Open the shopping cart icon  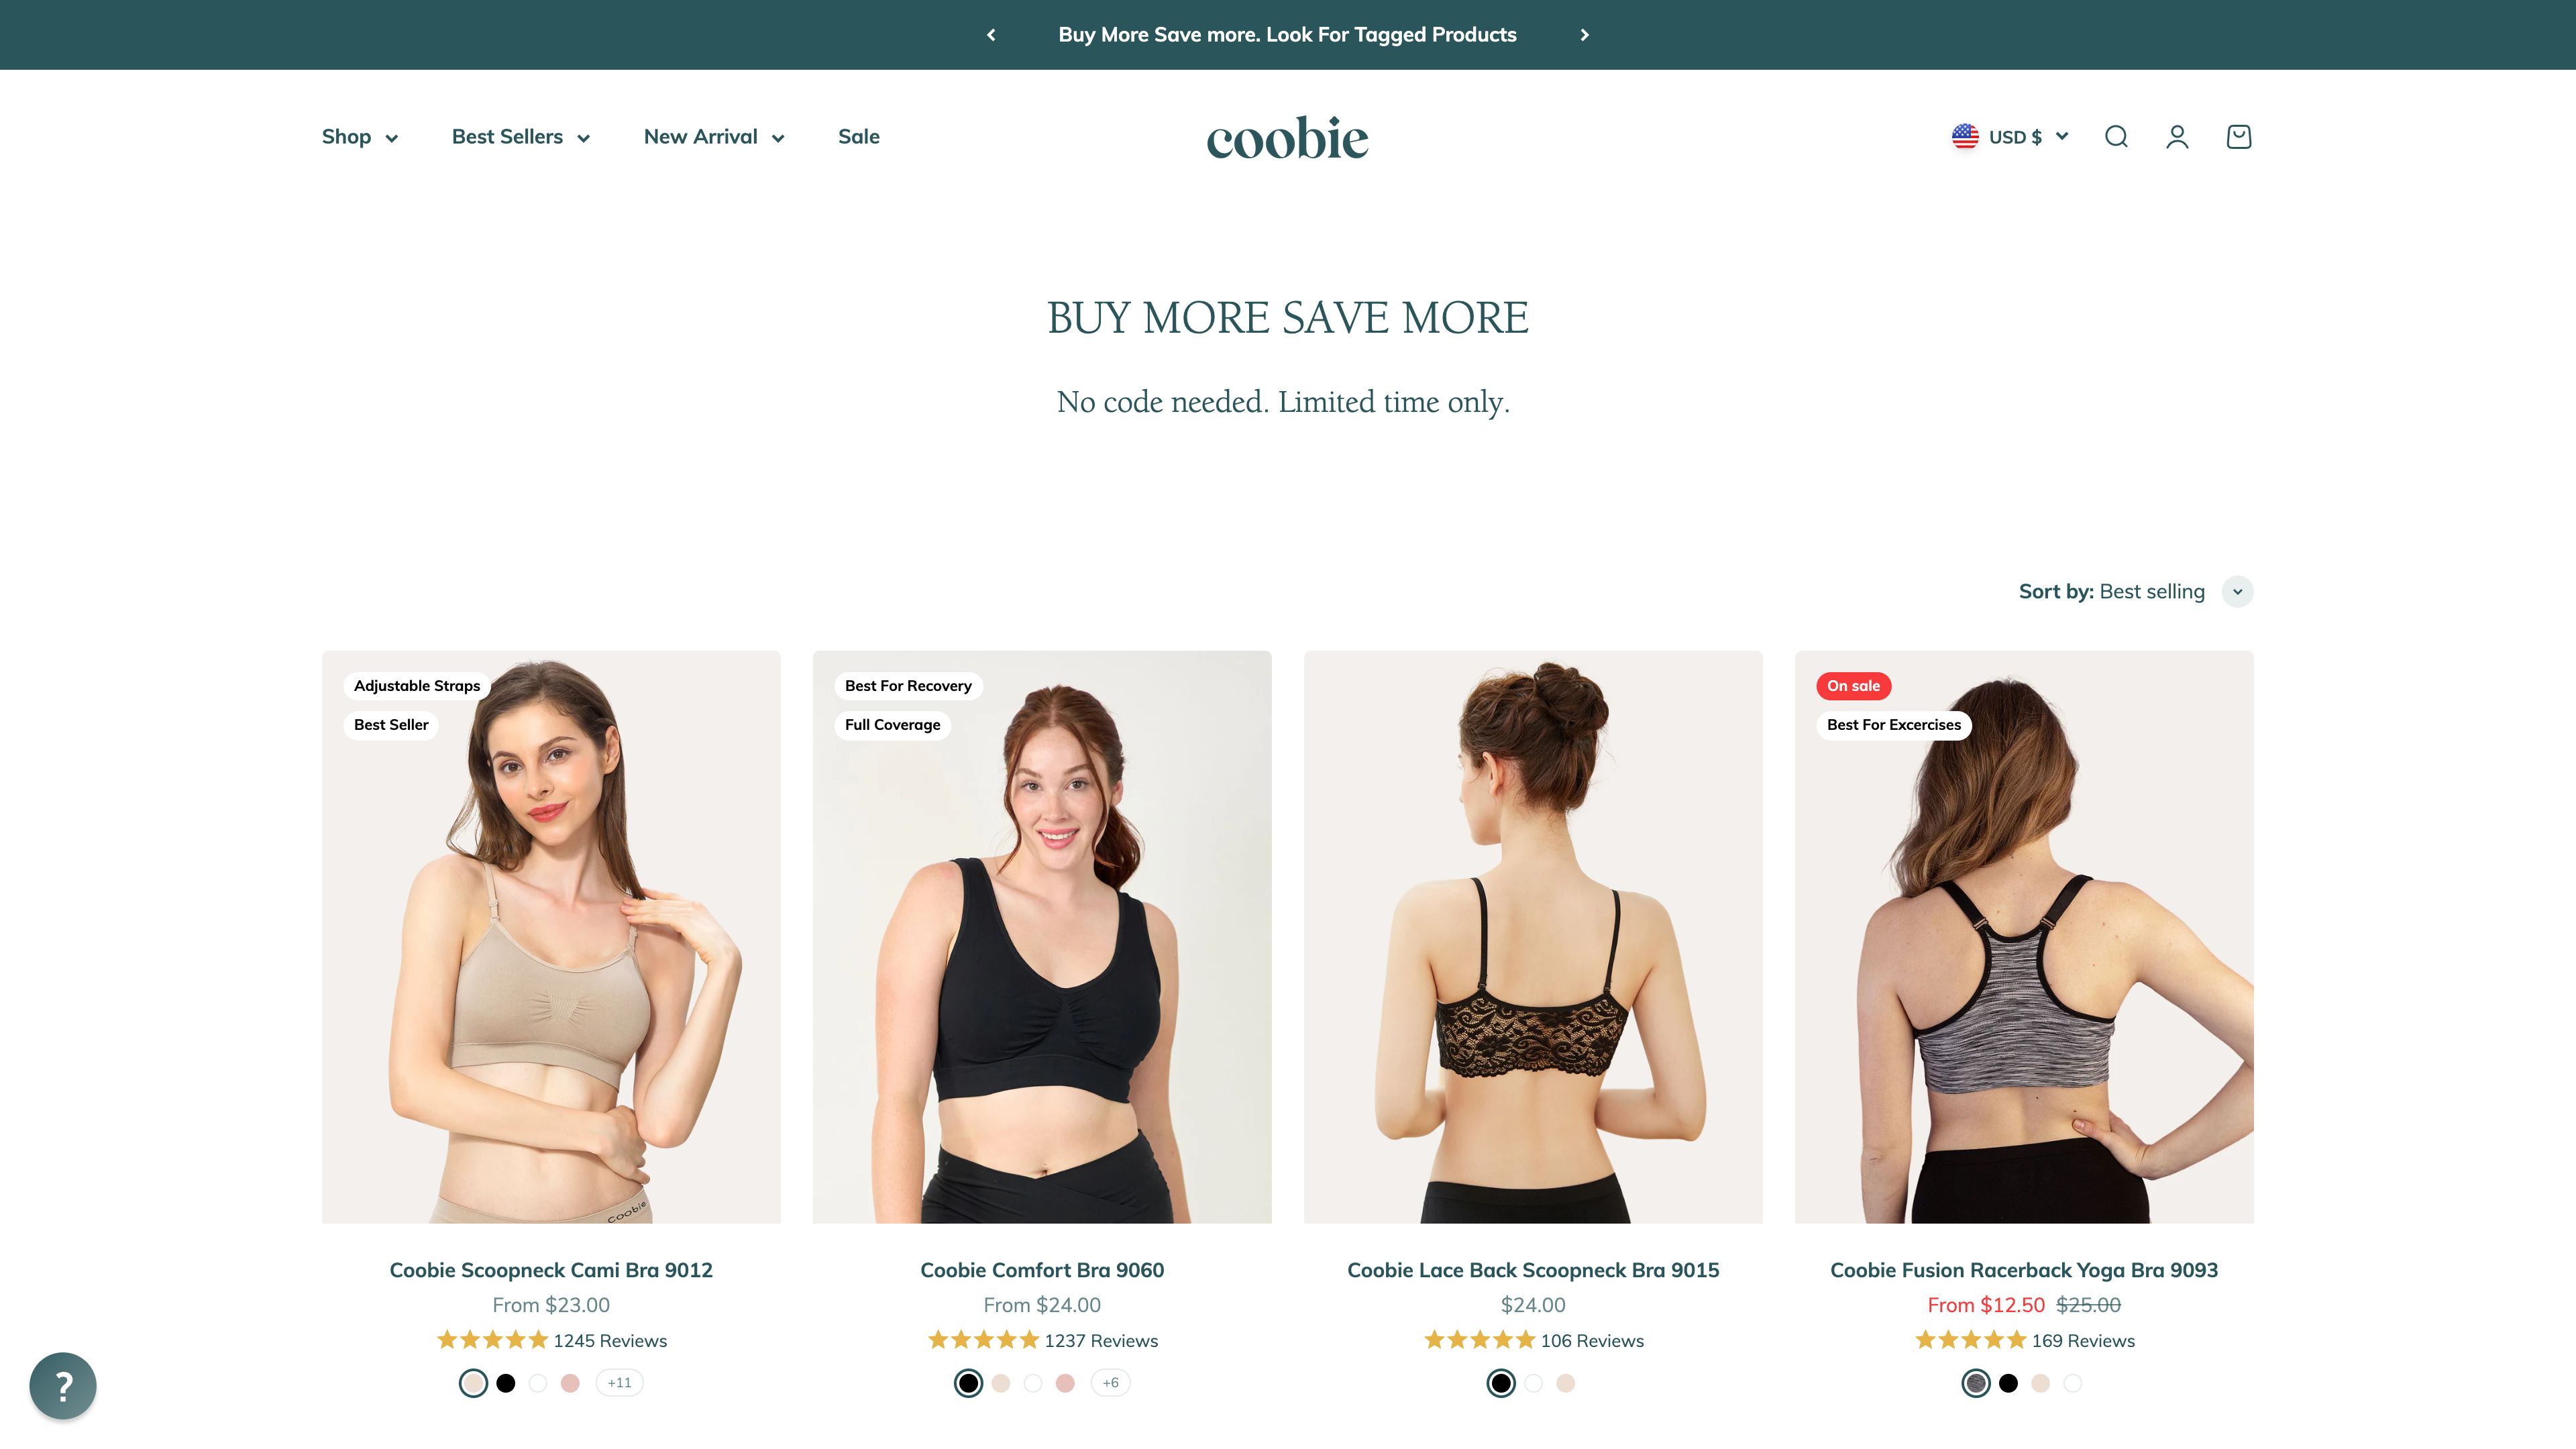click(2239, 137)
